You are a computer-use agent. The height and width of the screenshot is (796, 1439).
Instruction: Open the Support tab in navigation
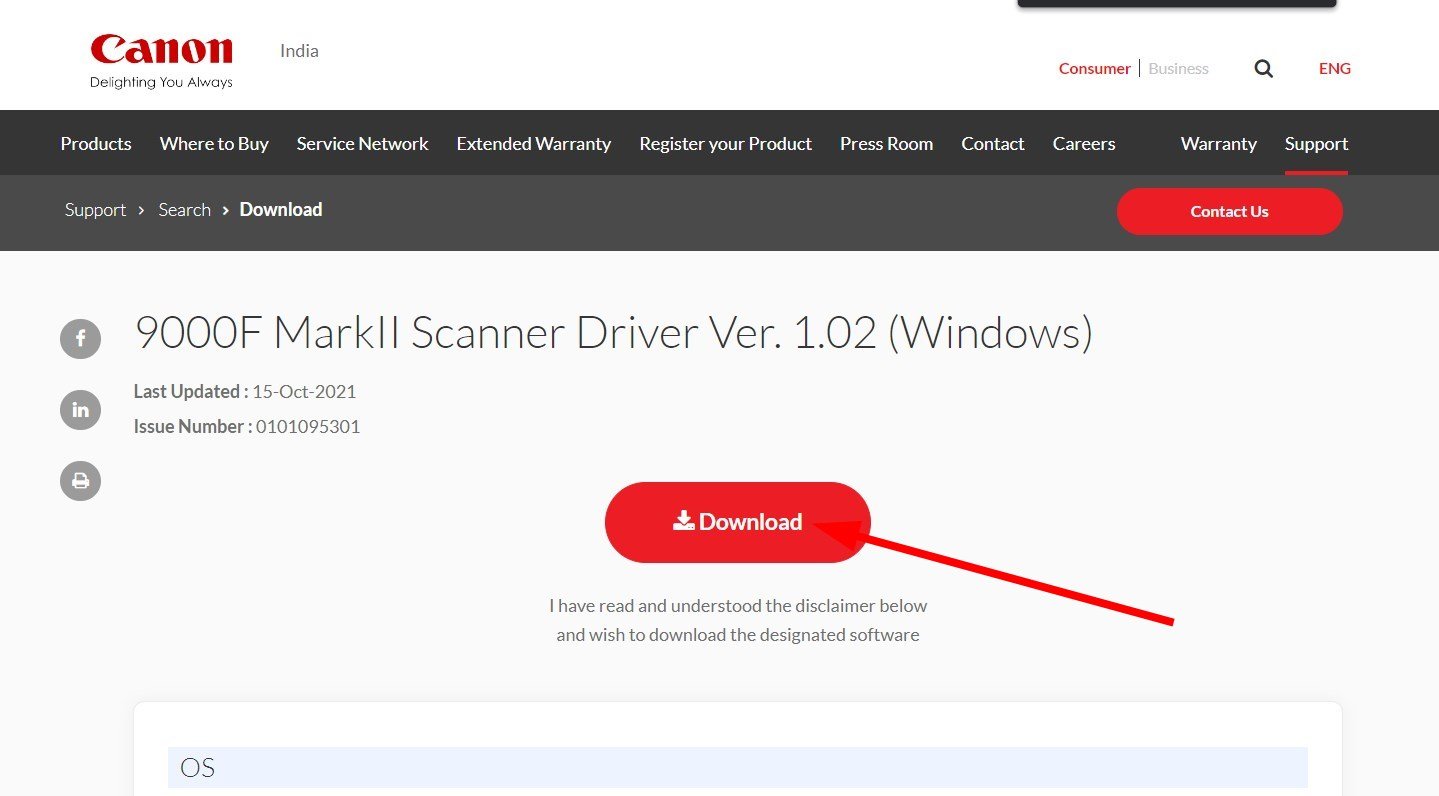pyautogui.click(x=1316, y=144)
